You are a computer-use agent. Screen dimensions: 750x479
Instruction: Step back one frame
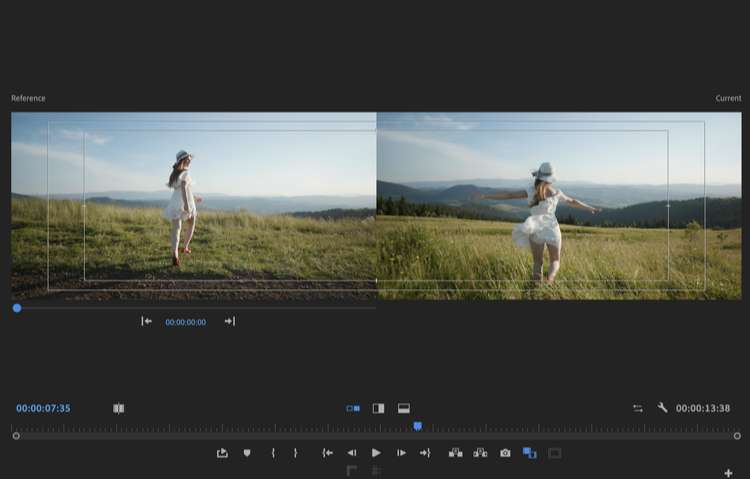[x=352, y=453]
